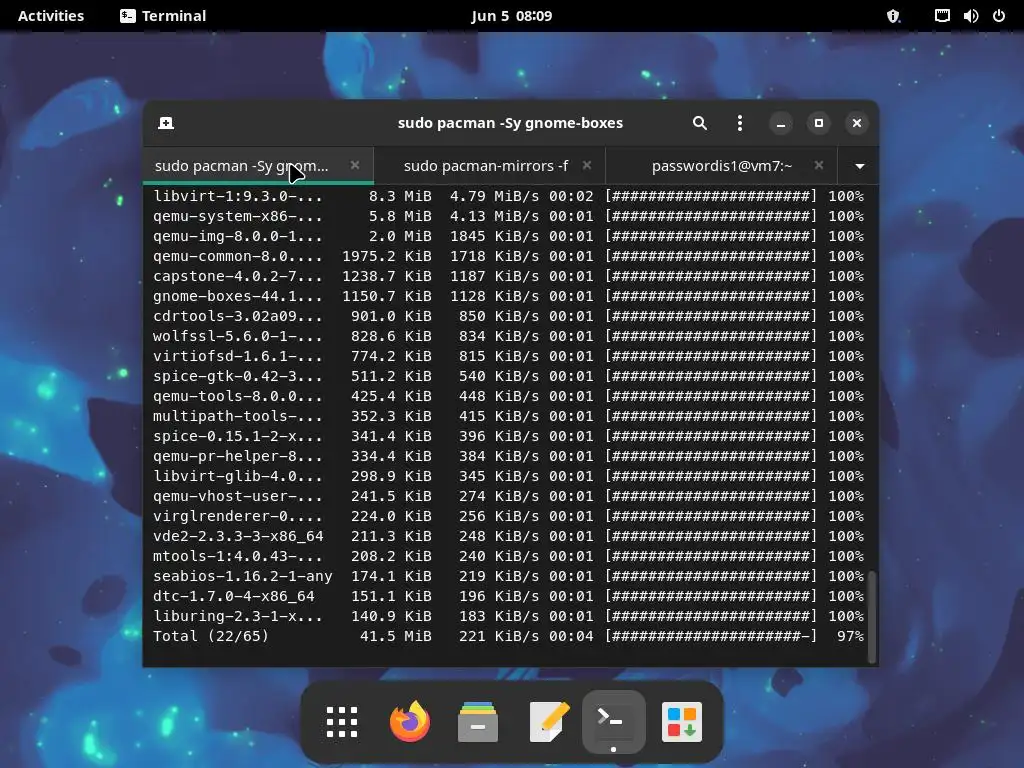Maximize the terminal window
The width and height of the screenshot is (1024, 768).
pyautogui.click(x=818, y=123)
